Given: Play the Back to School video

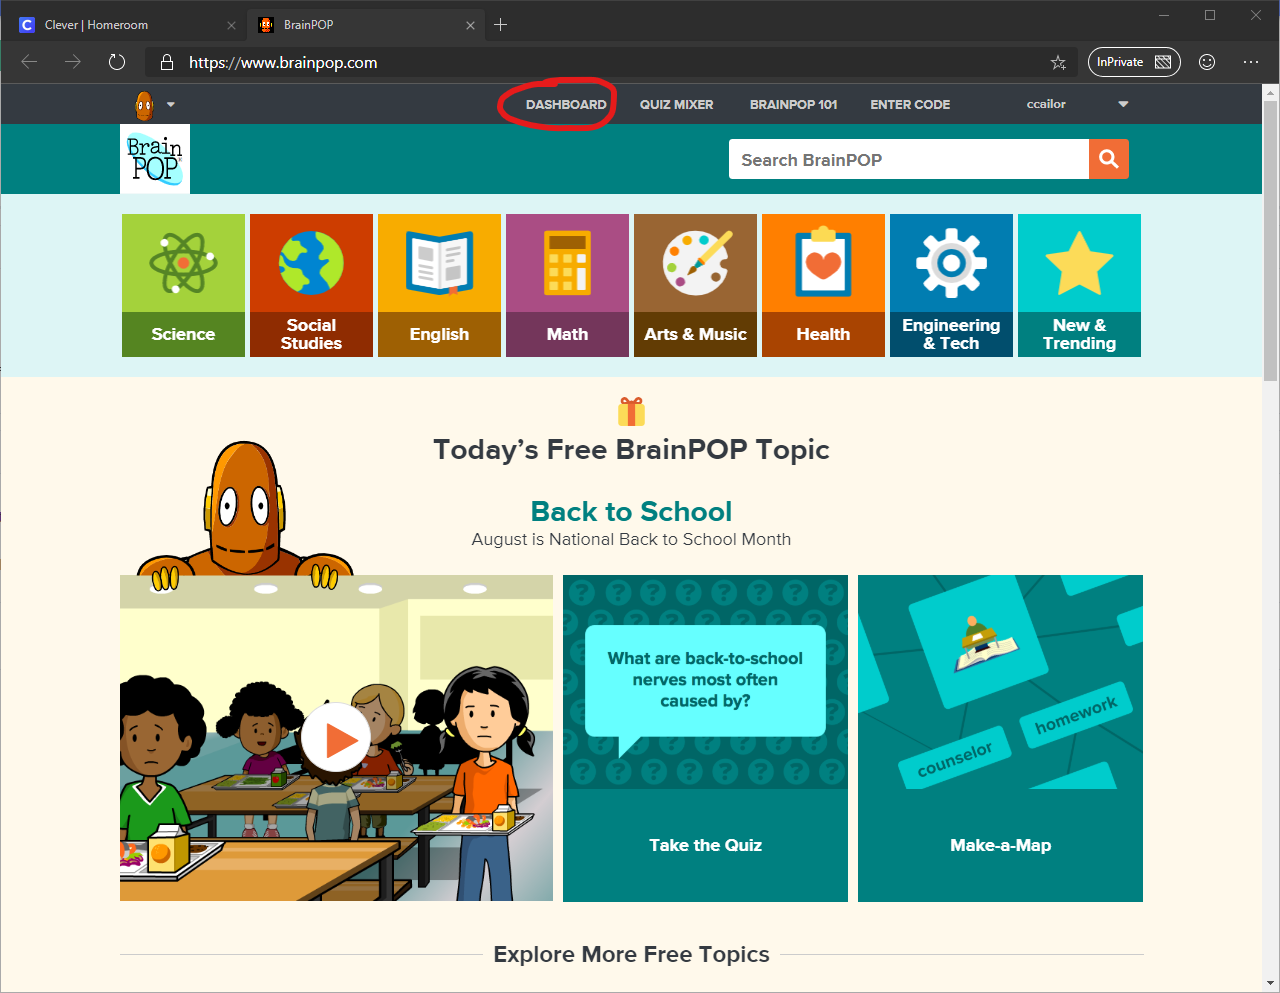Looking at the screenshot, I should click(x=335, y=737).
